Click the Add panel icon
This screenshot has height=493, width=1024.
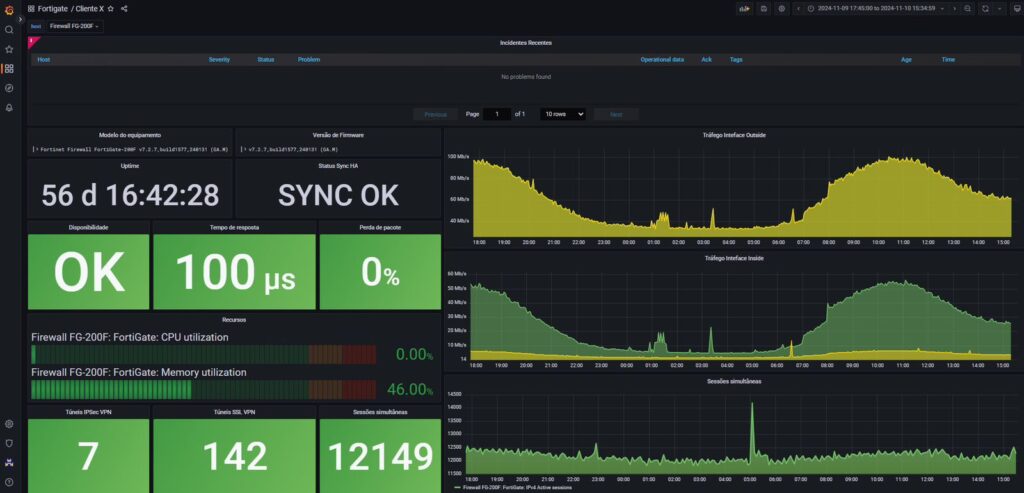tap(744, 8)
